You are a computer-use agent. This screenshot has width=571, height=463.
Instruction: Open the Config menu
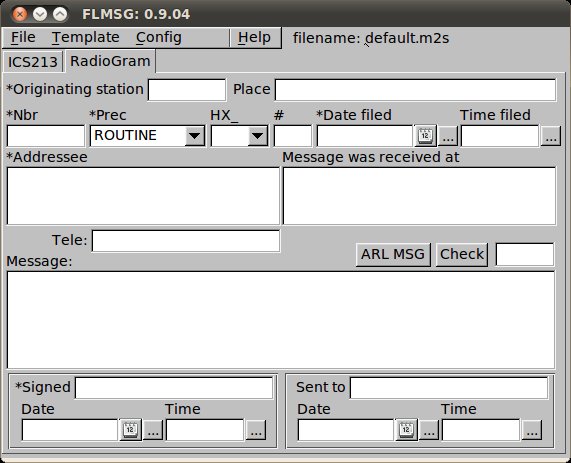pyautogui.click(x=159, y=38)
